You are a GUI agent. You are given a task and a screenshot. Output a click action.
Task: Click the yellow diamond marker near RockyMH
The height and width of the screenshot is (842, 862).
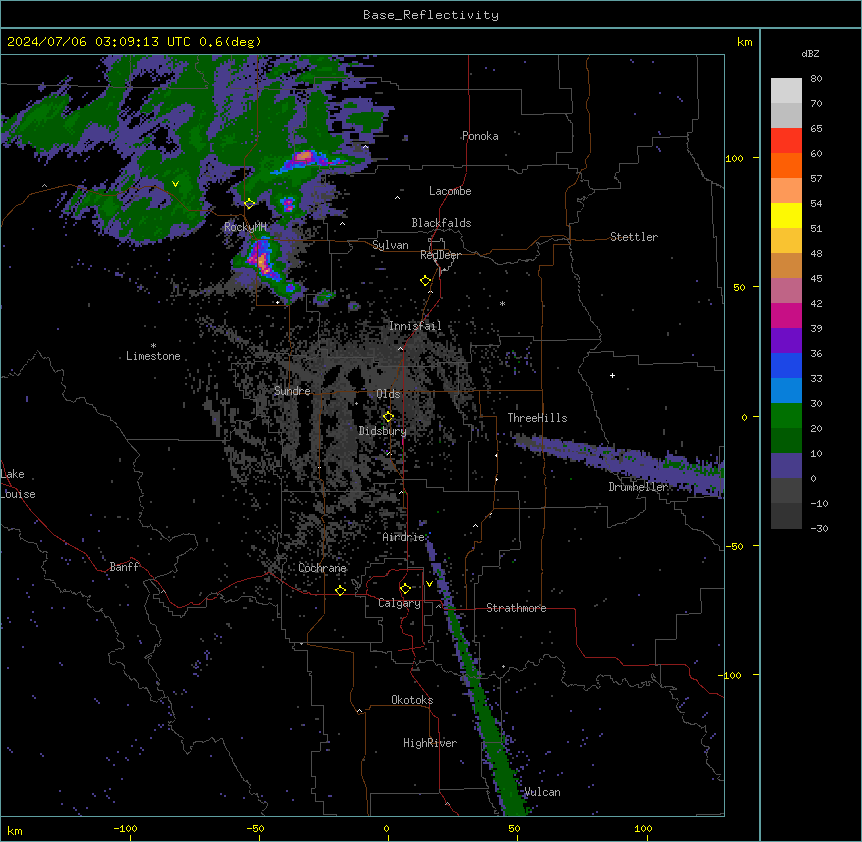tap(249, 204)
